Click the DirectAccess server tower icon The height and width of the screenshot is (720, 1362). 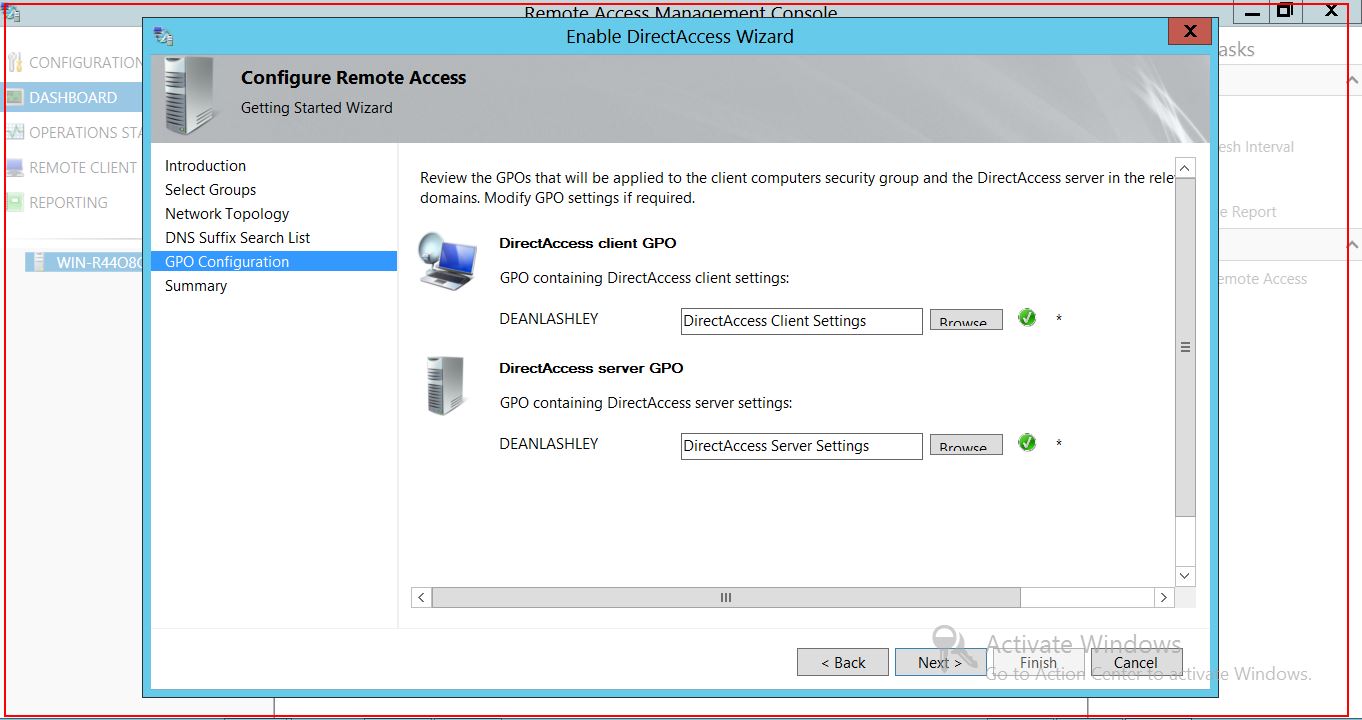[x=445, y=386]
